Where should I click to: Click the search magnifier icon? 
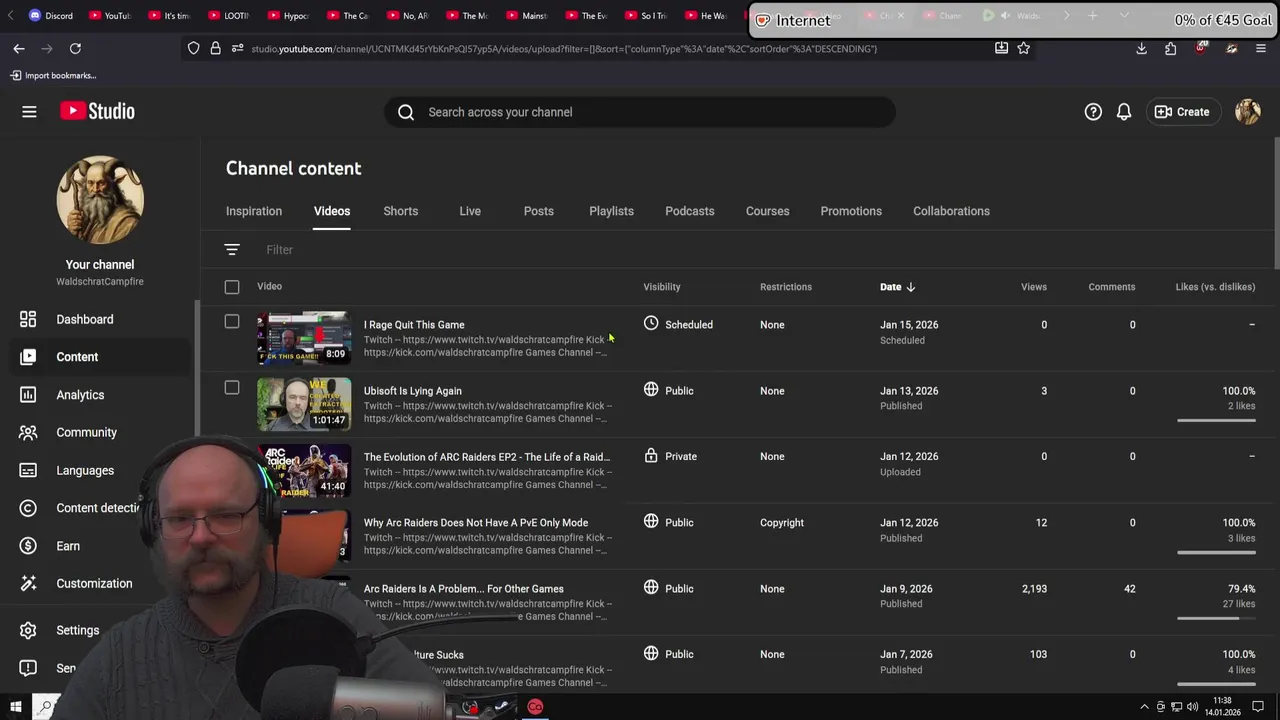(406, 112)
